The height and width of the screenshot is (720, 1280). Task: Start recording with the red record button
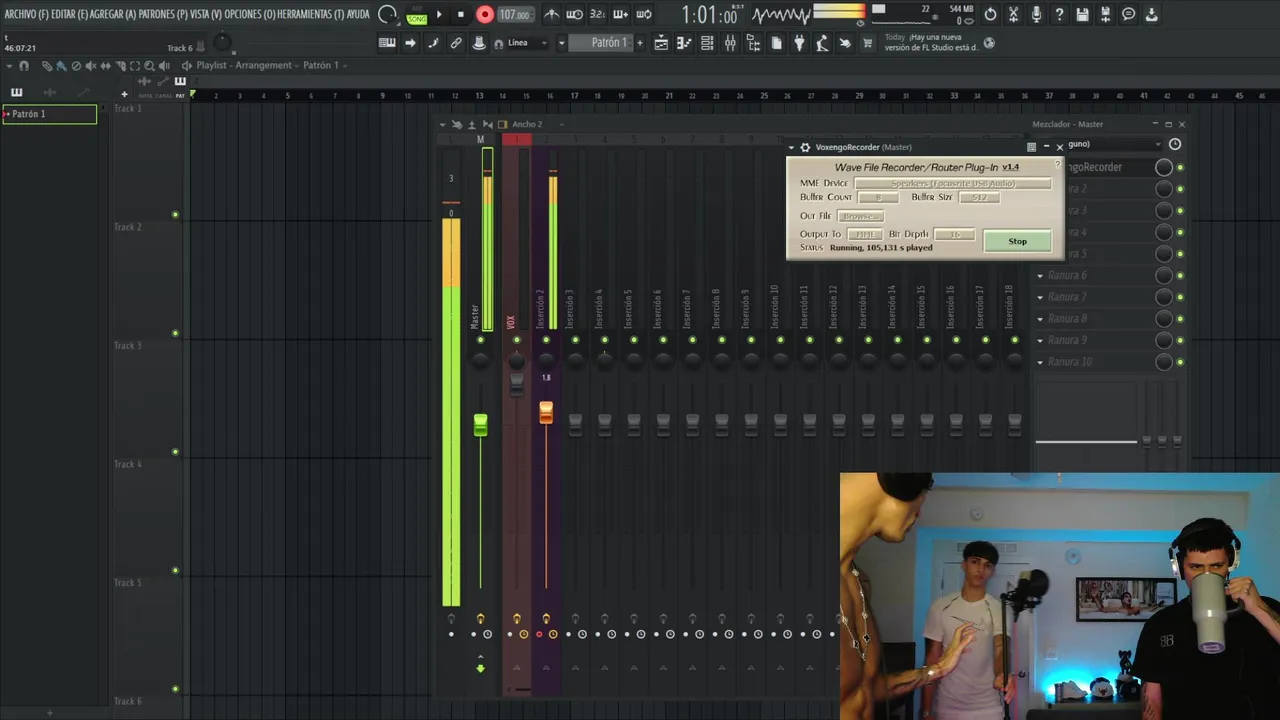click(x=485, y=14)
